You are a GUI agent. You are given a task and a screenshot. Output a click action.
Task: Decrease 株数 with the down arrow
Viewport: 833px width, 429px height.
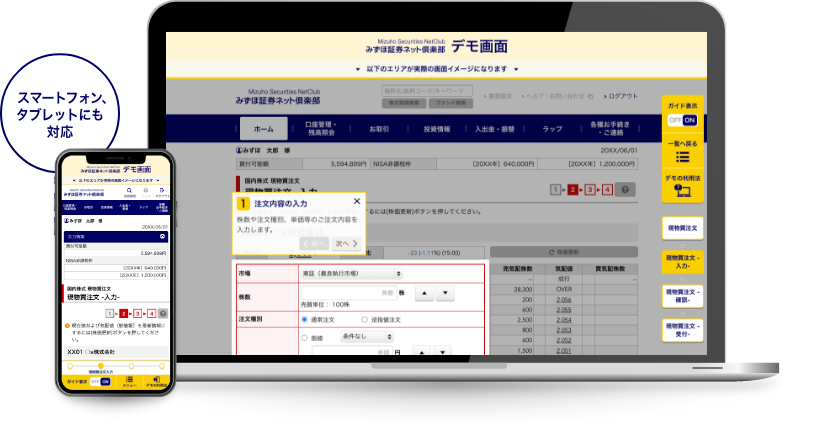(x=445, y=293)
